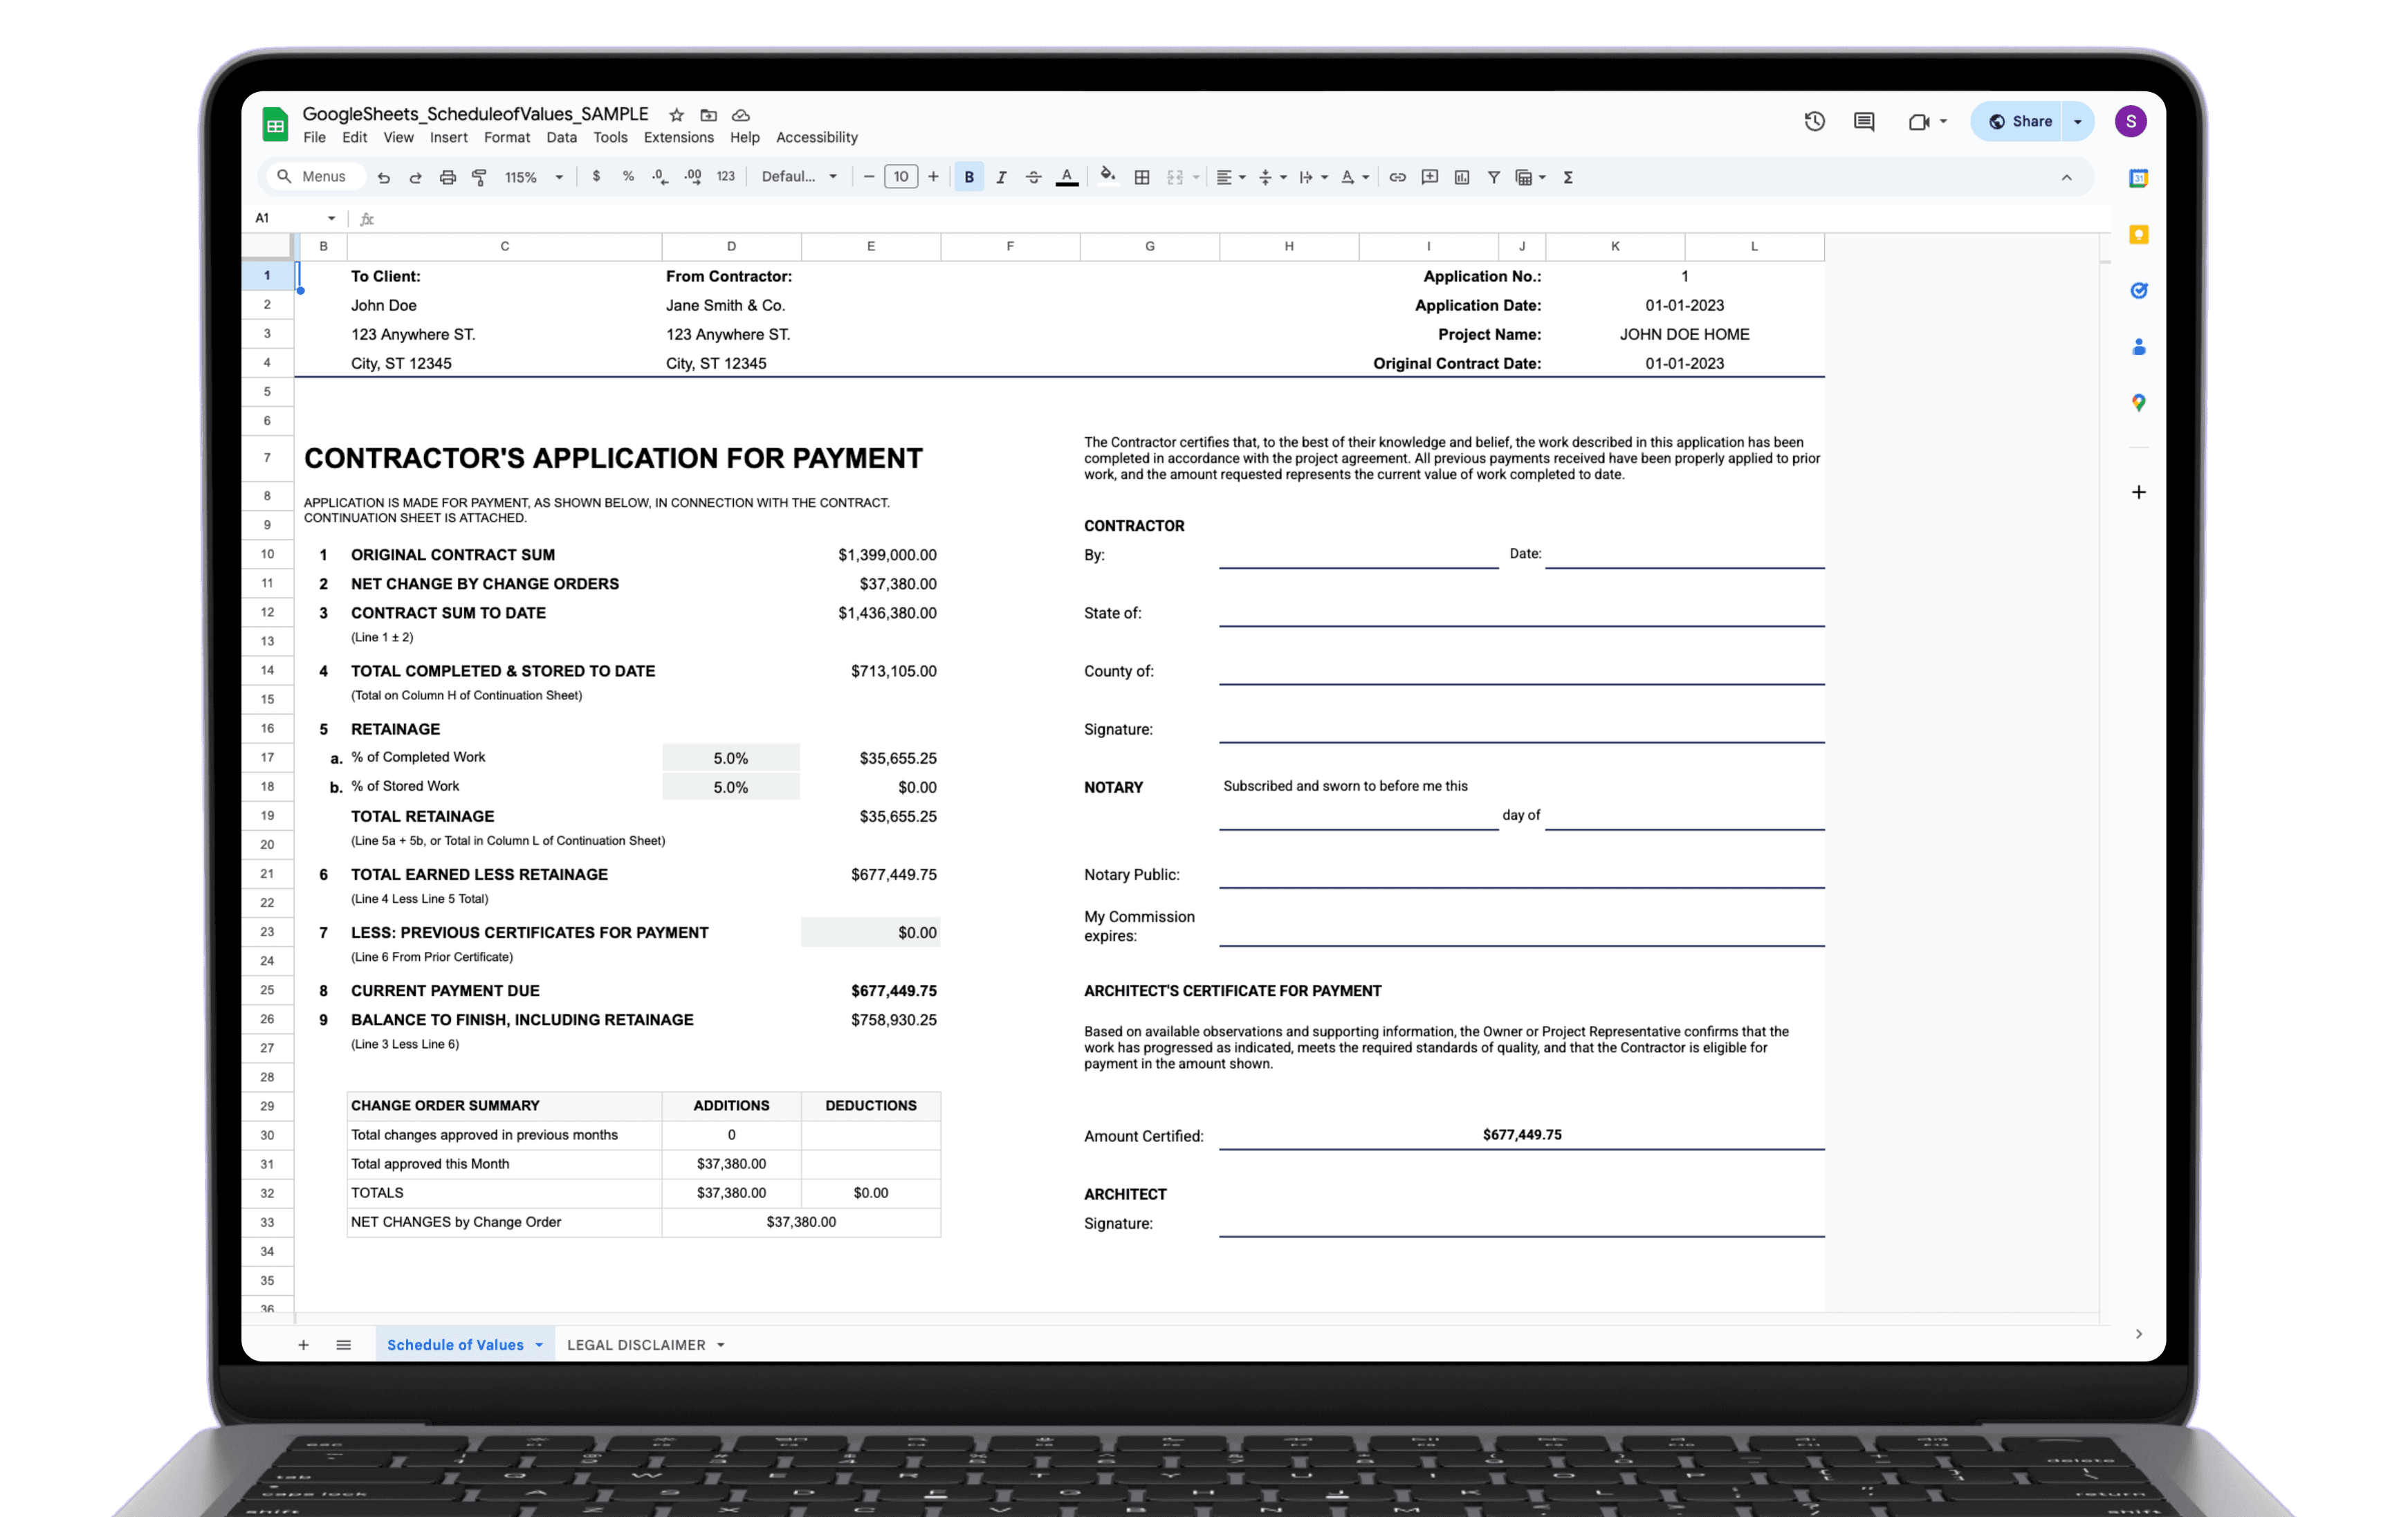Toggle strikethrough formatting
Image resolution: width=2408 pixels, height=1517 pixels.
point(1033,177)
